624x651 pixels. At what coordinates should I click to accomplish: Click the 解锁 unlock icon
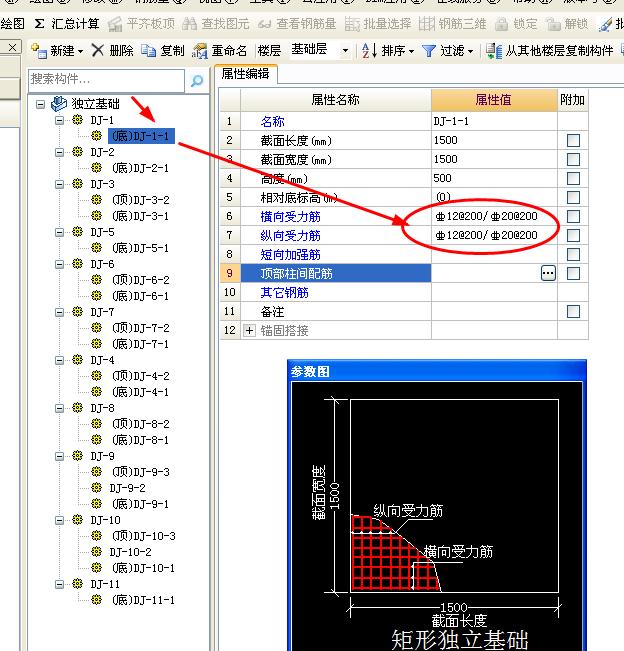553,24
